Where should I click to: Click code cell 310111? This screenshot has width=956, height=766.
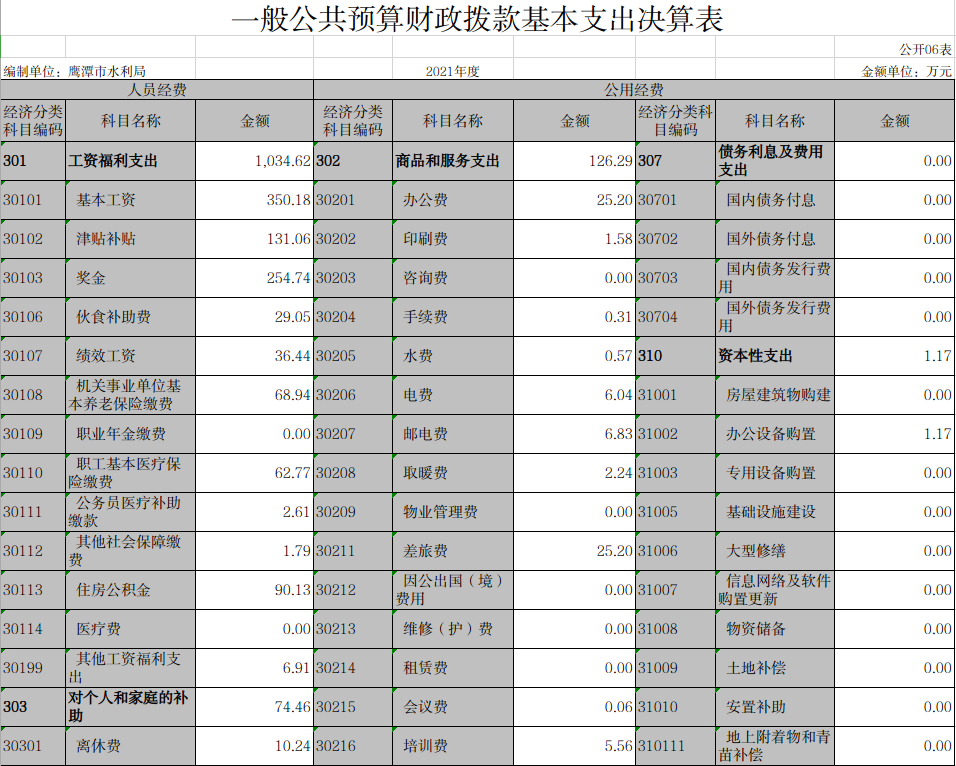click(676, 746)
